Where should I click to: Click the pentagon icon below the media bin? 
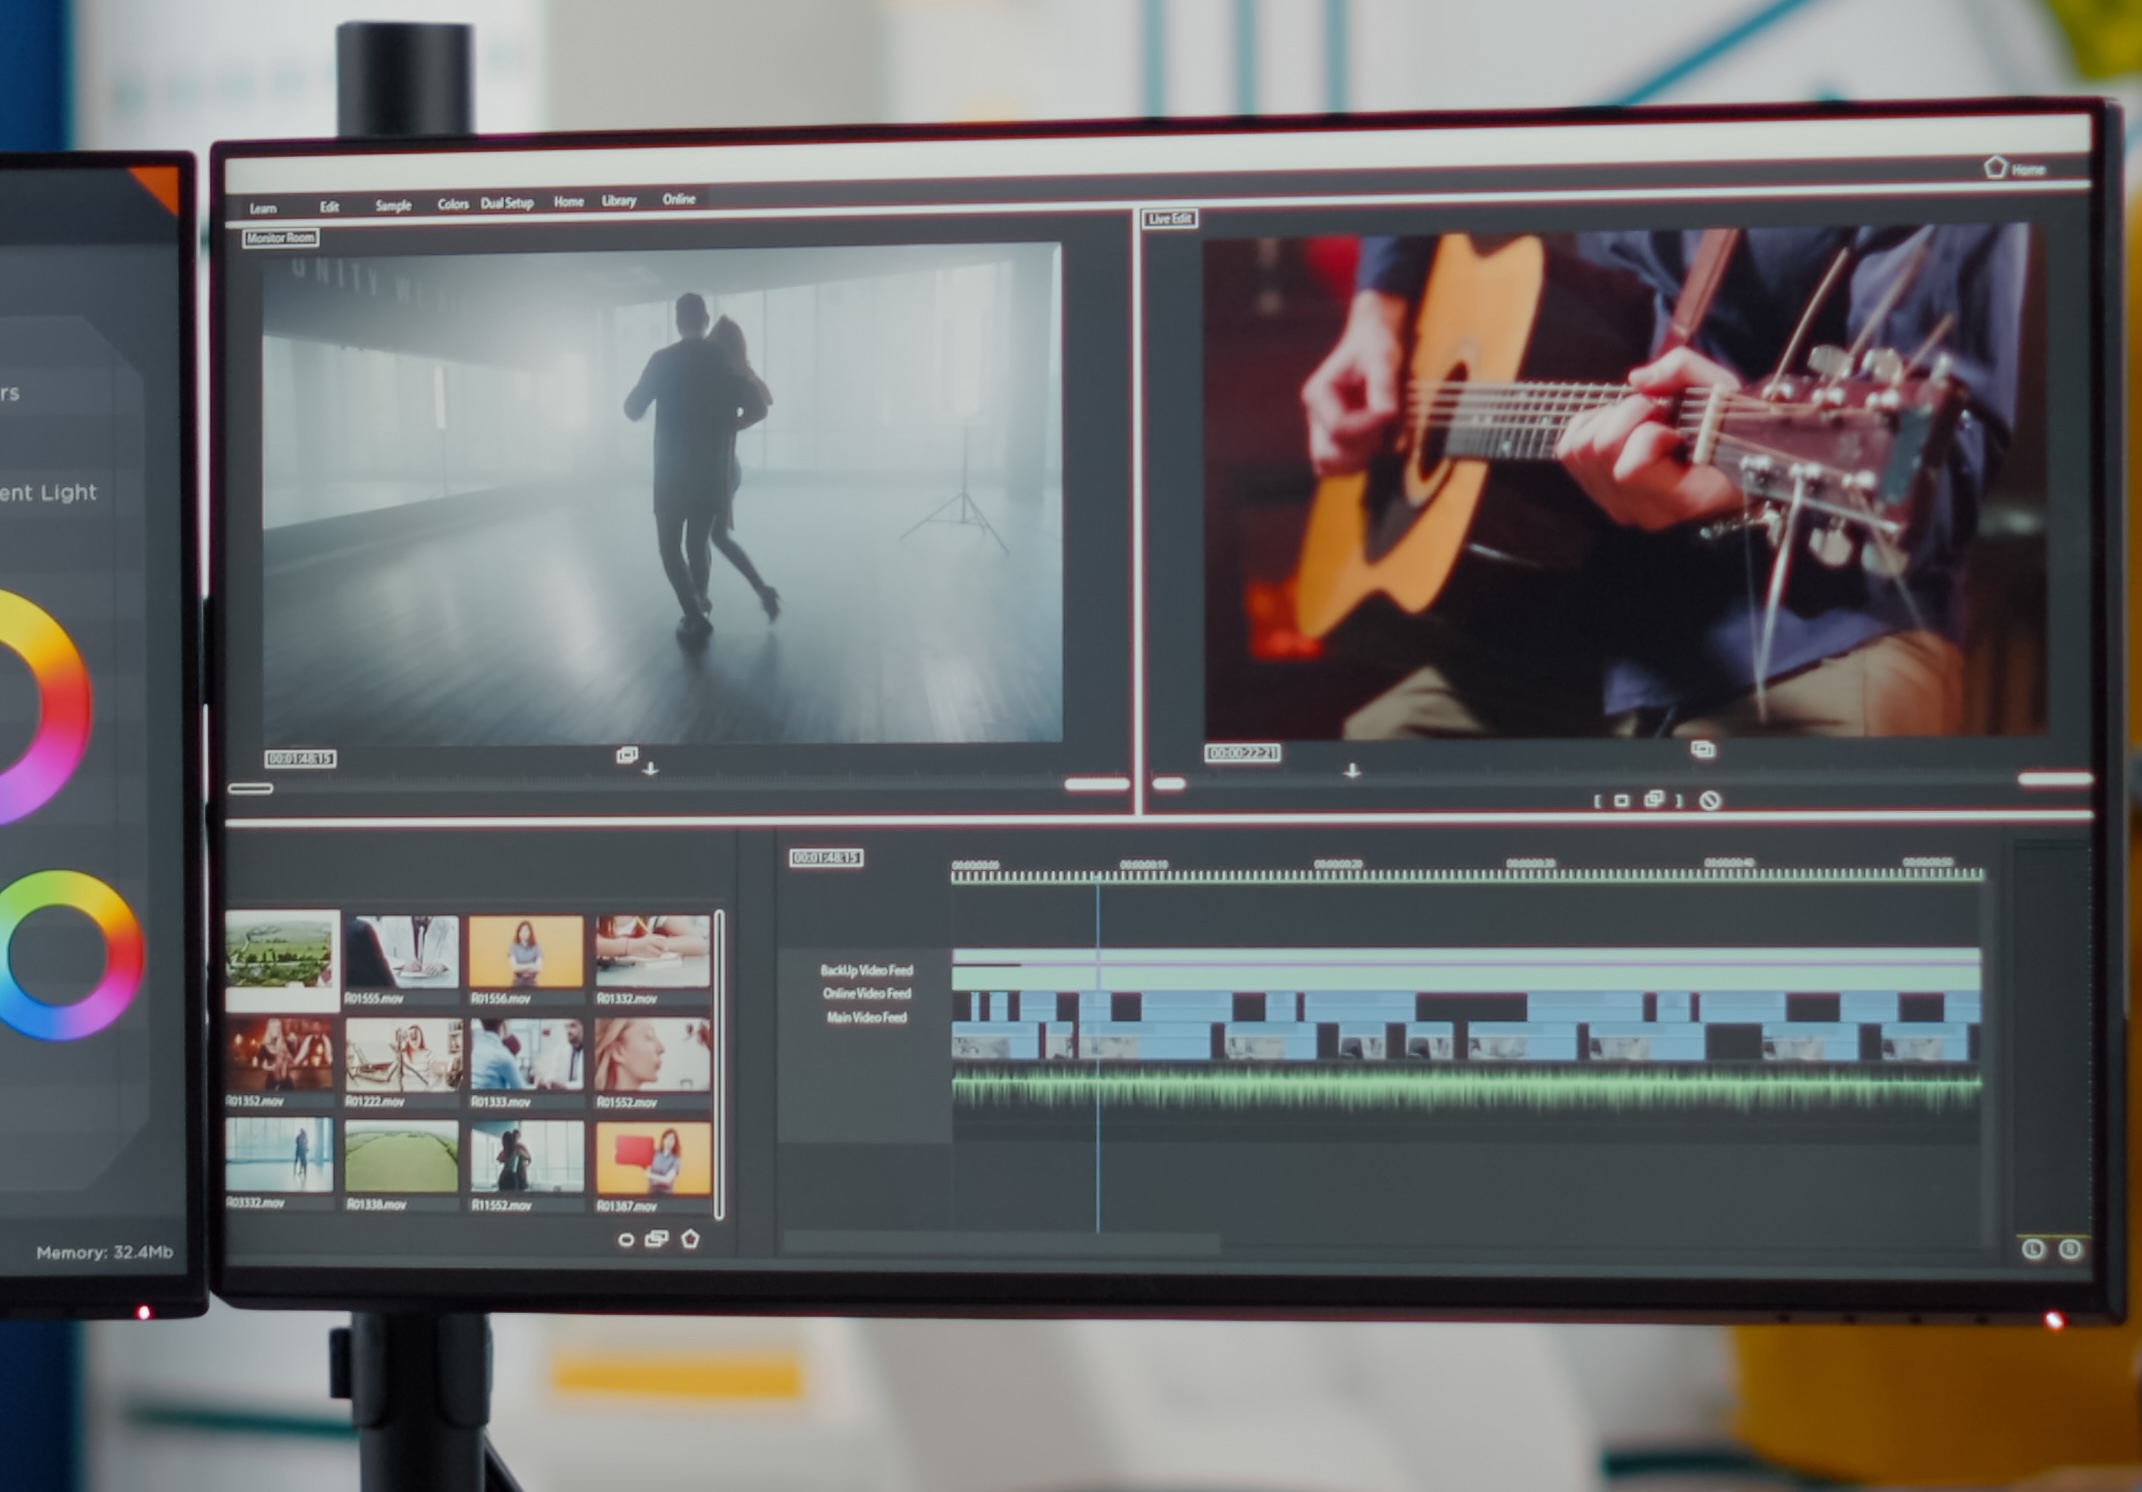click(x=690, y=1239)
